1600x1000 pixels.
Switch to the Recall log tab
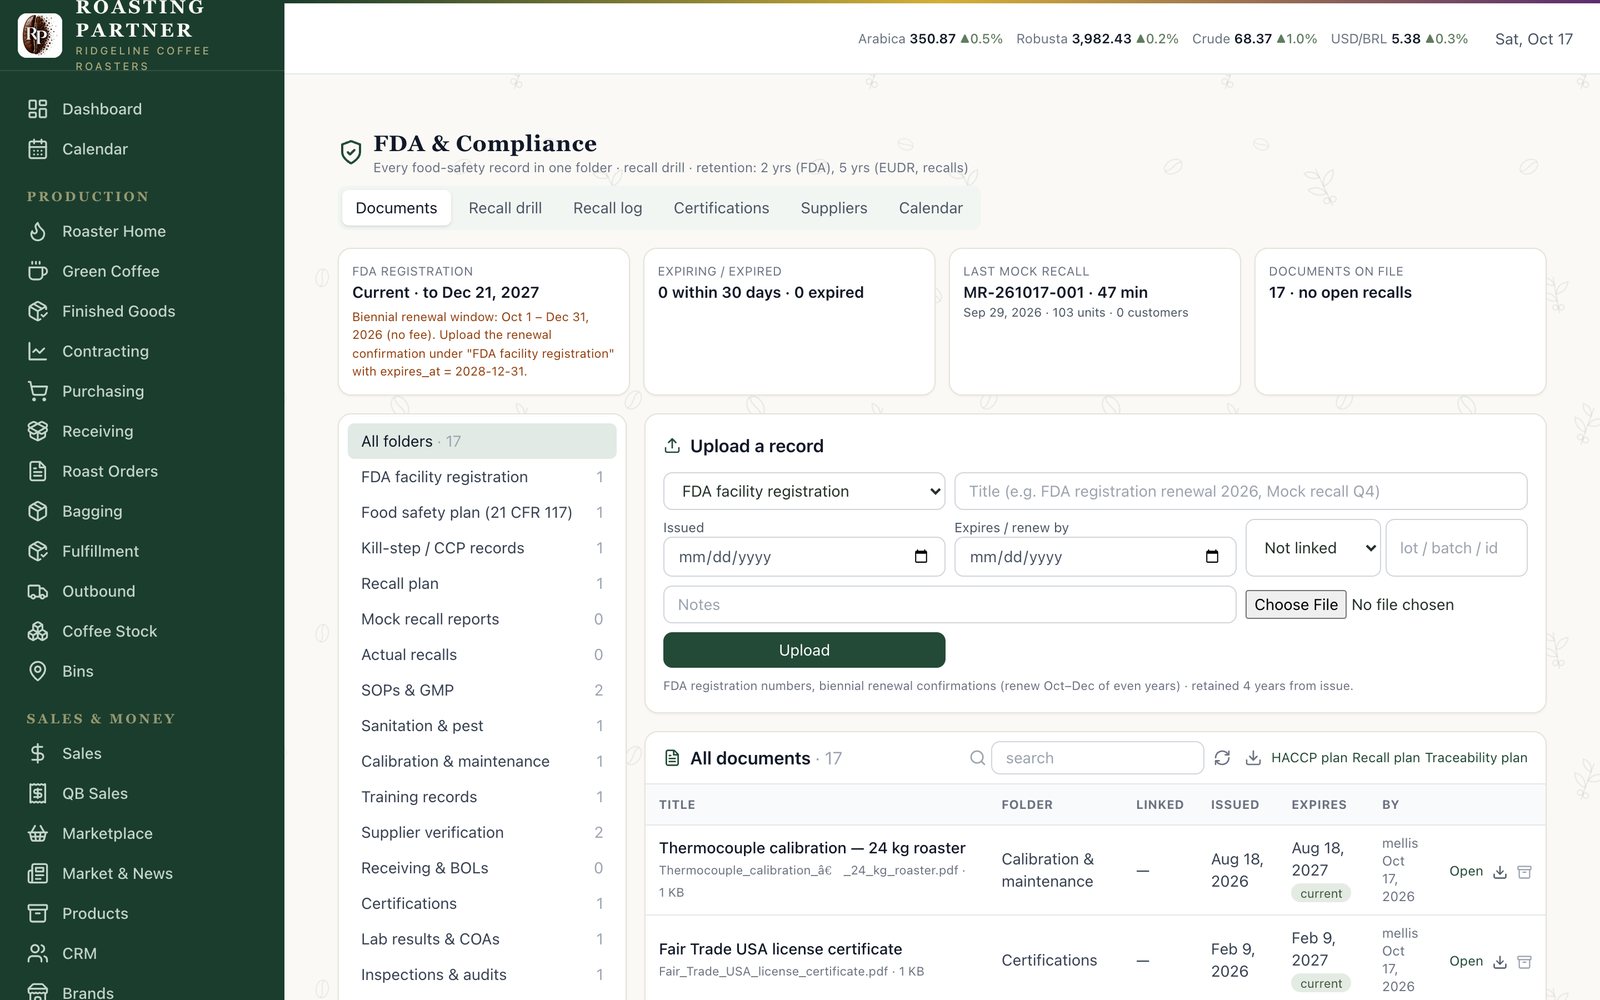click(608, 208)
